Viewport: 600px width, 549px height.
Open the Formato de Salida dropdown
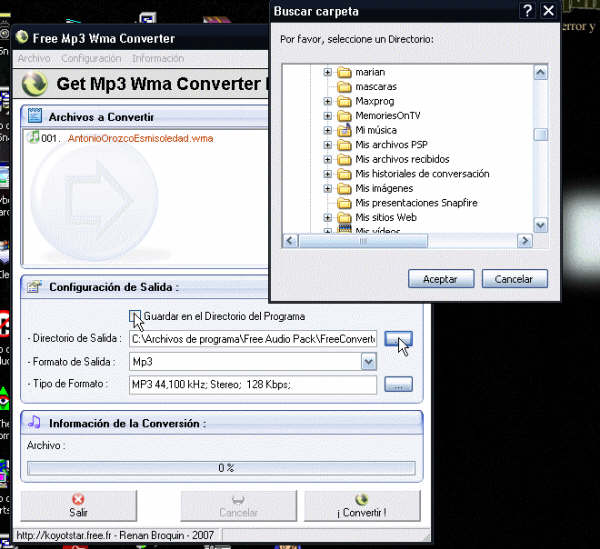click(368, 362)
